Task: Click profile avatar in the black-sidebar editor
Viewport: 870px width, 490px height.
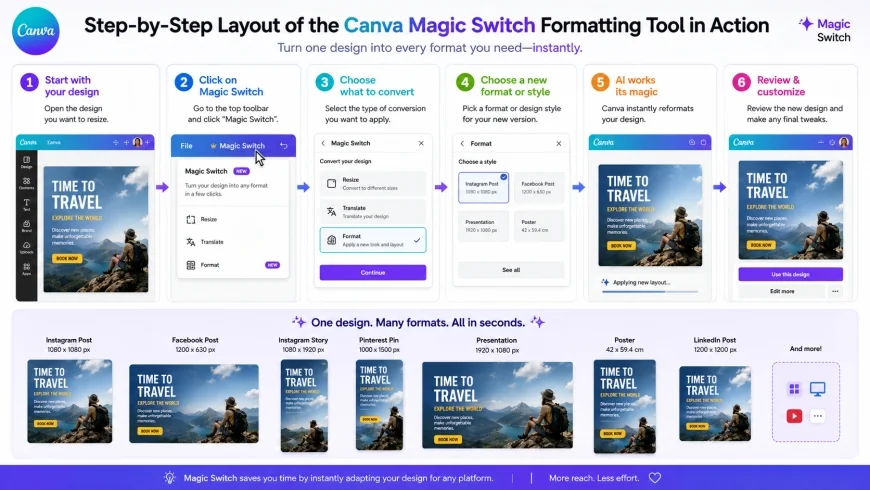Action: coord(138,142)
